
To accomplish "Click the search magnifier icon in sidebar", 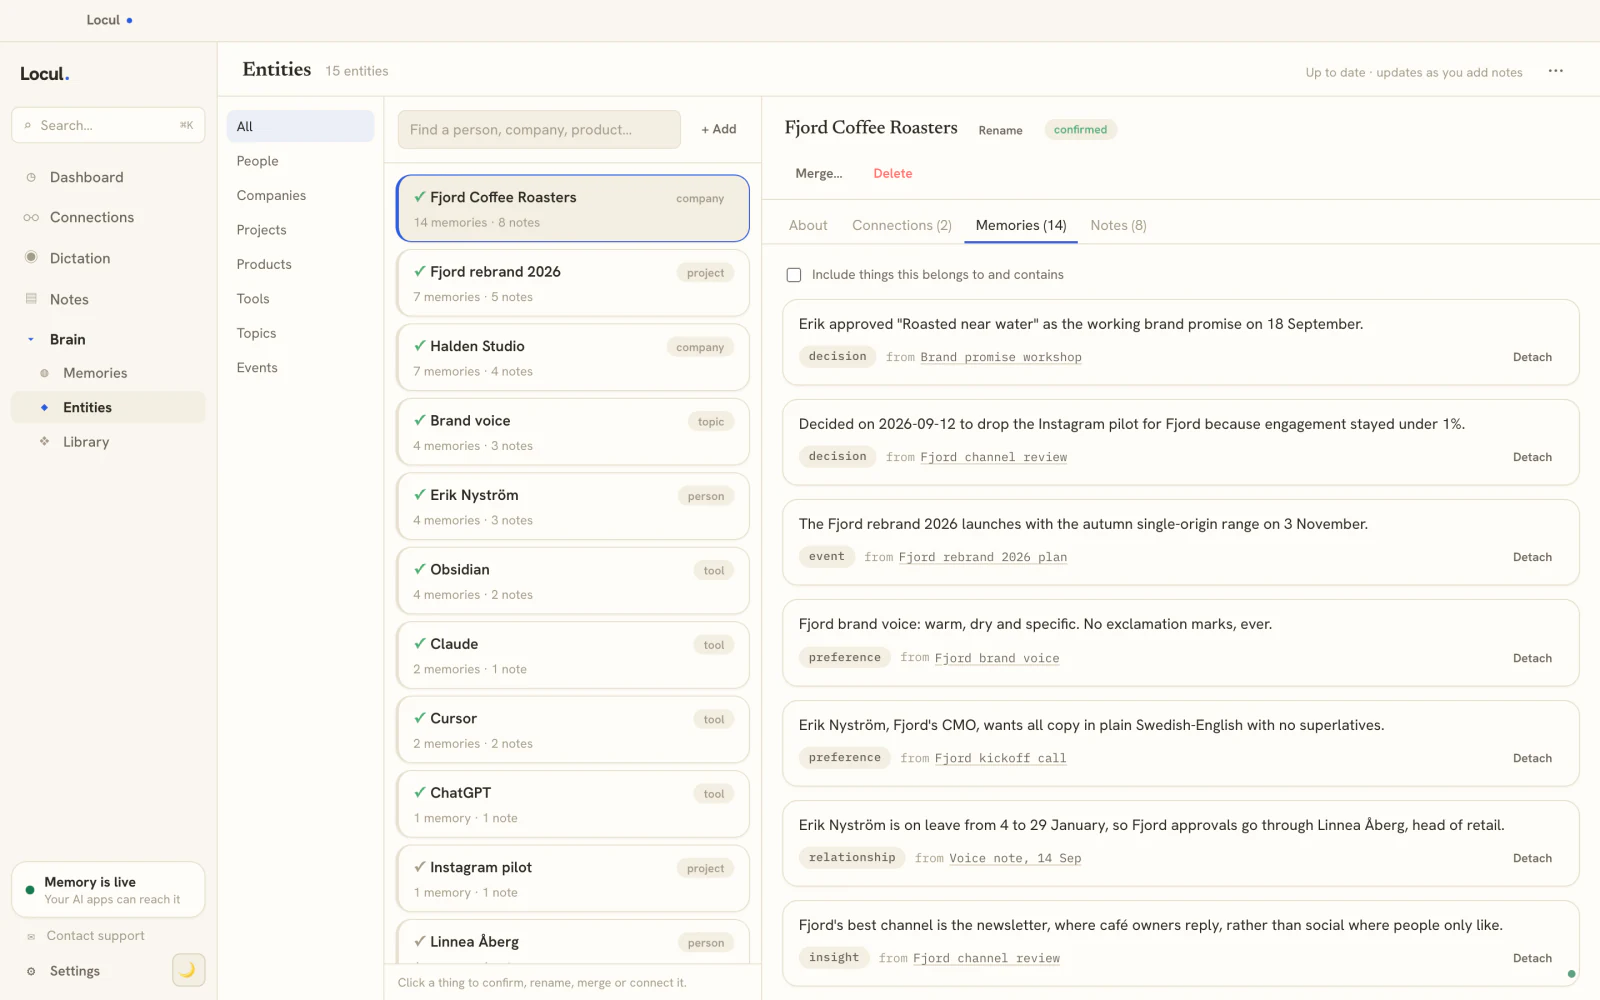I will [x=28, y=125].
